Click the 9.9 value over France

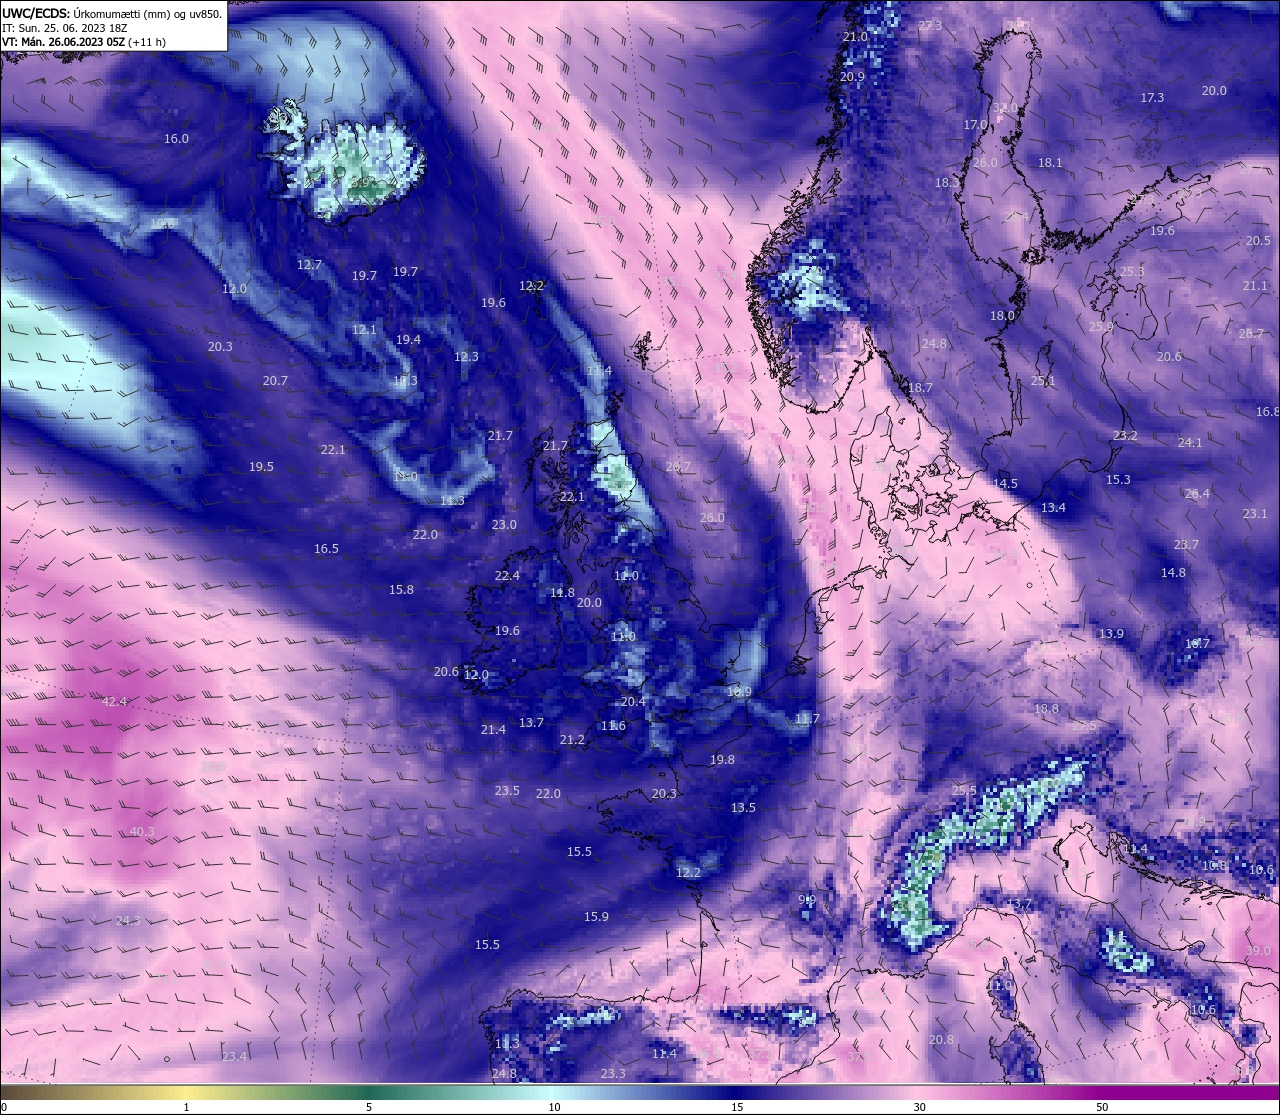tap(807, 900)
